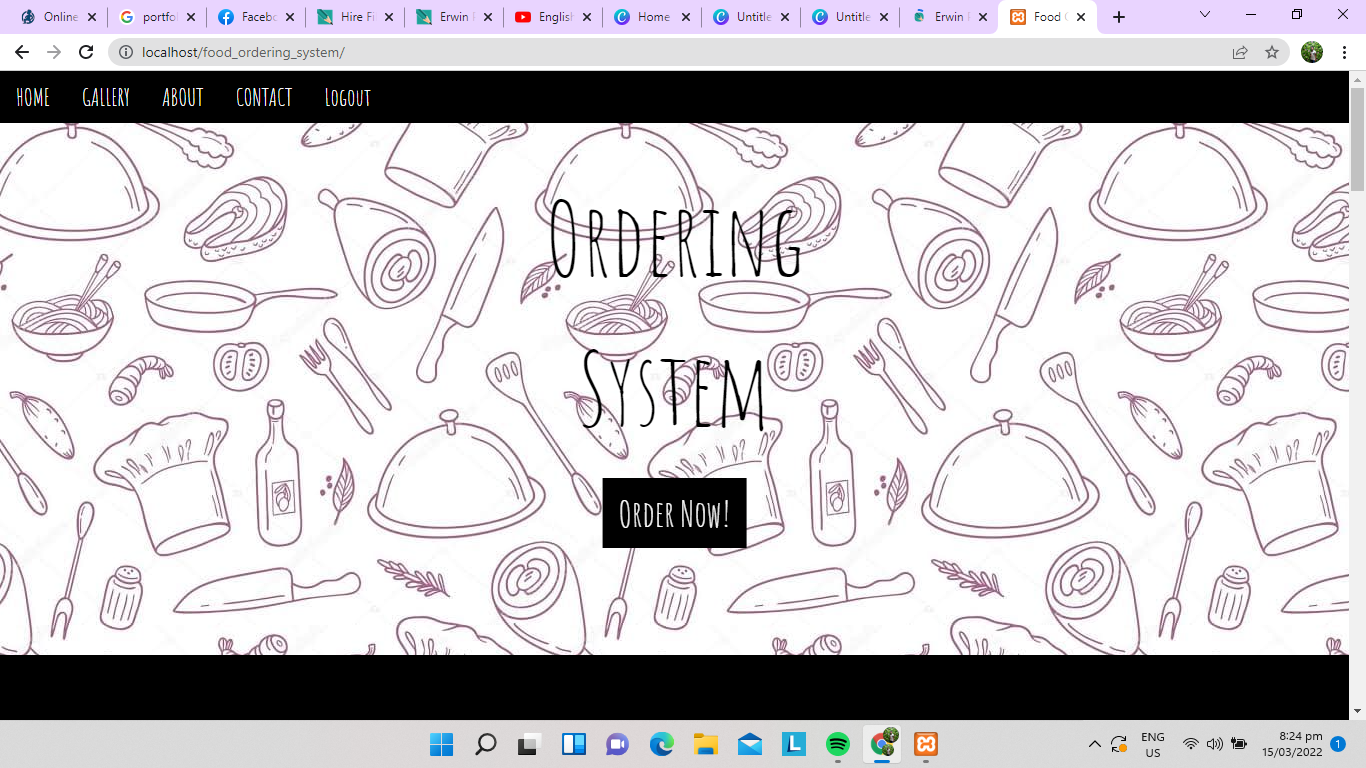1366x768 pixels.
Task: Click the page's vertical scrollbar thumb
Action: [1357, 138]
